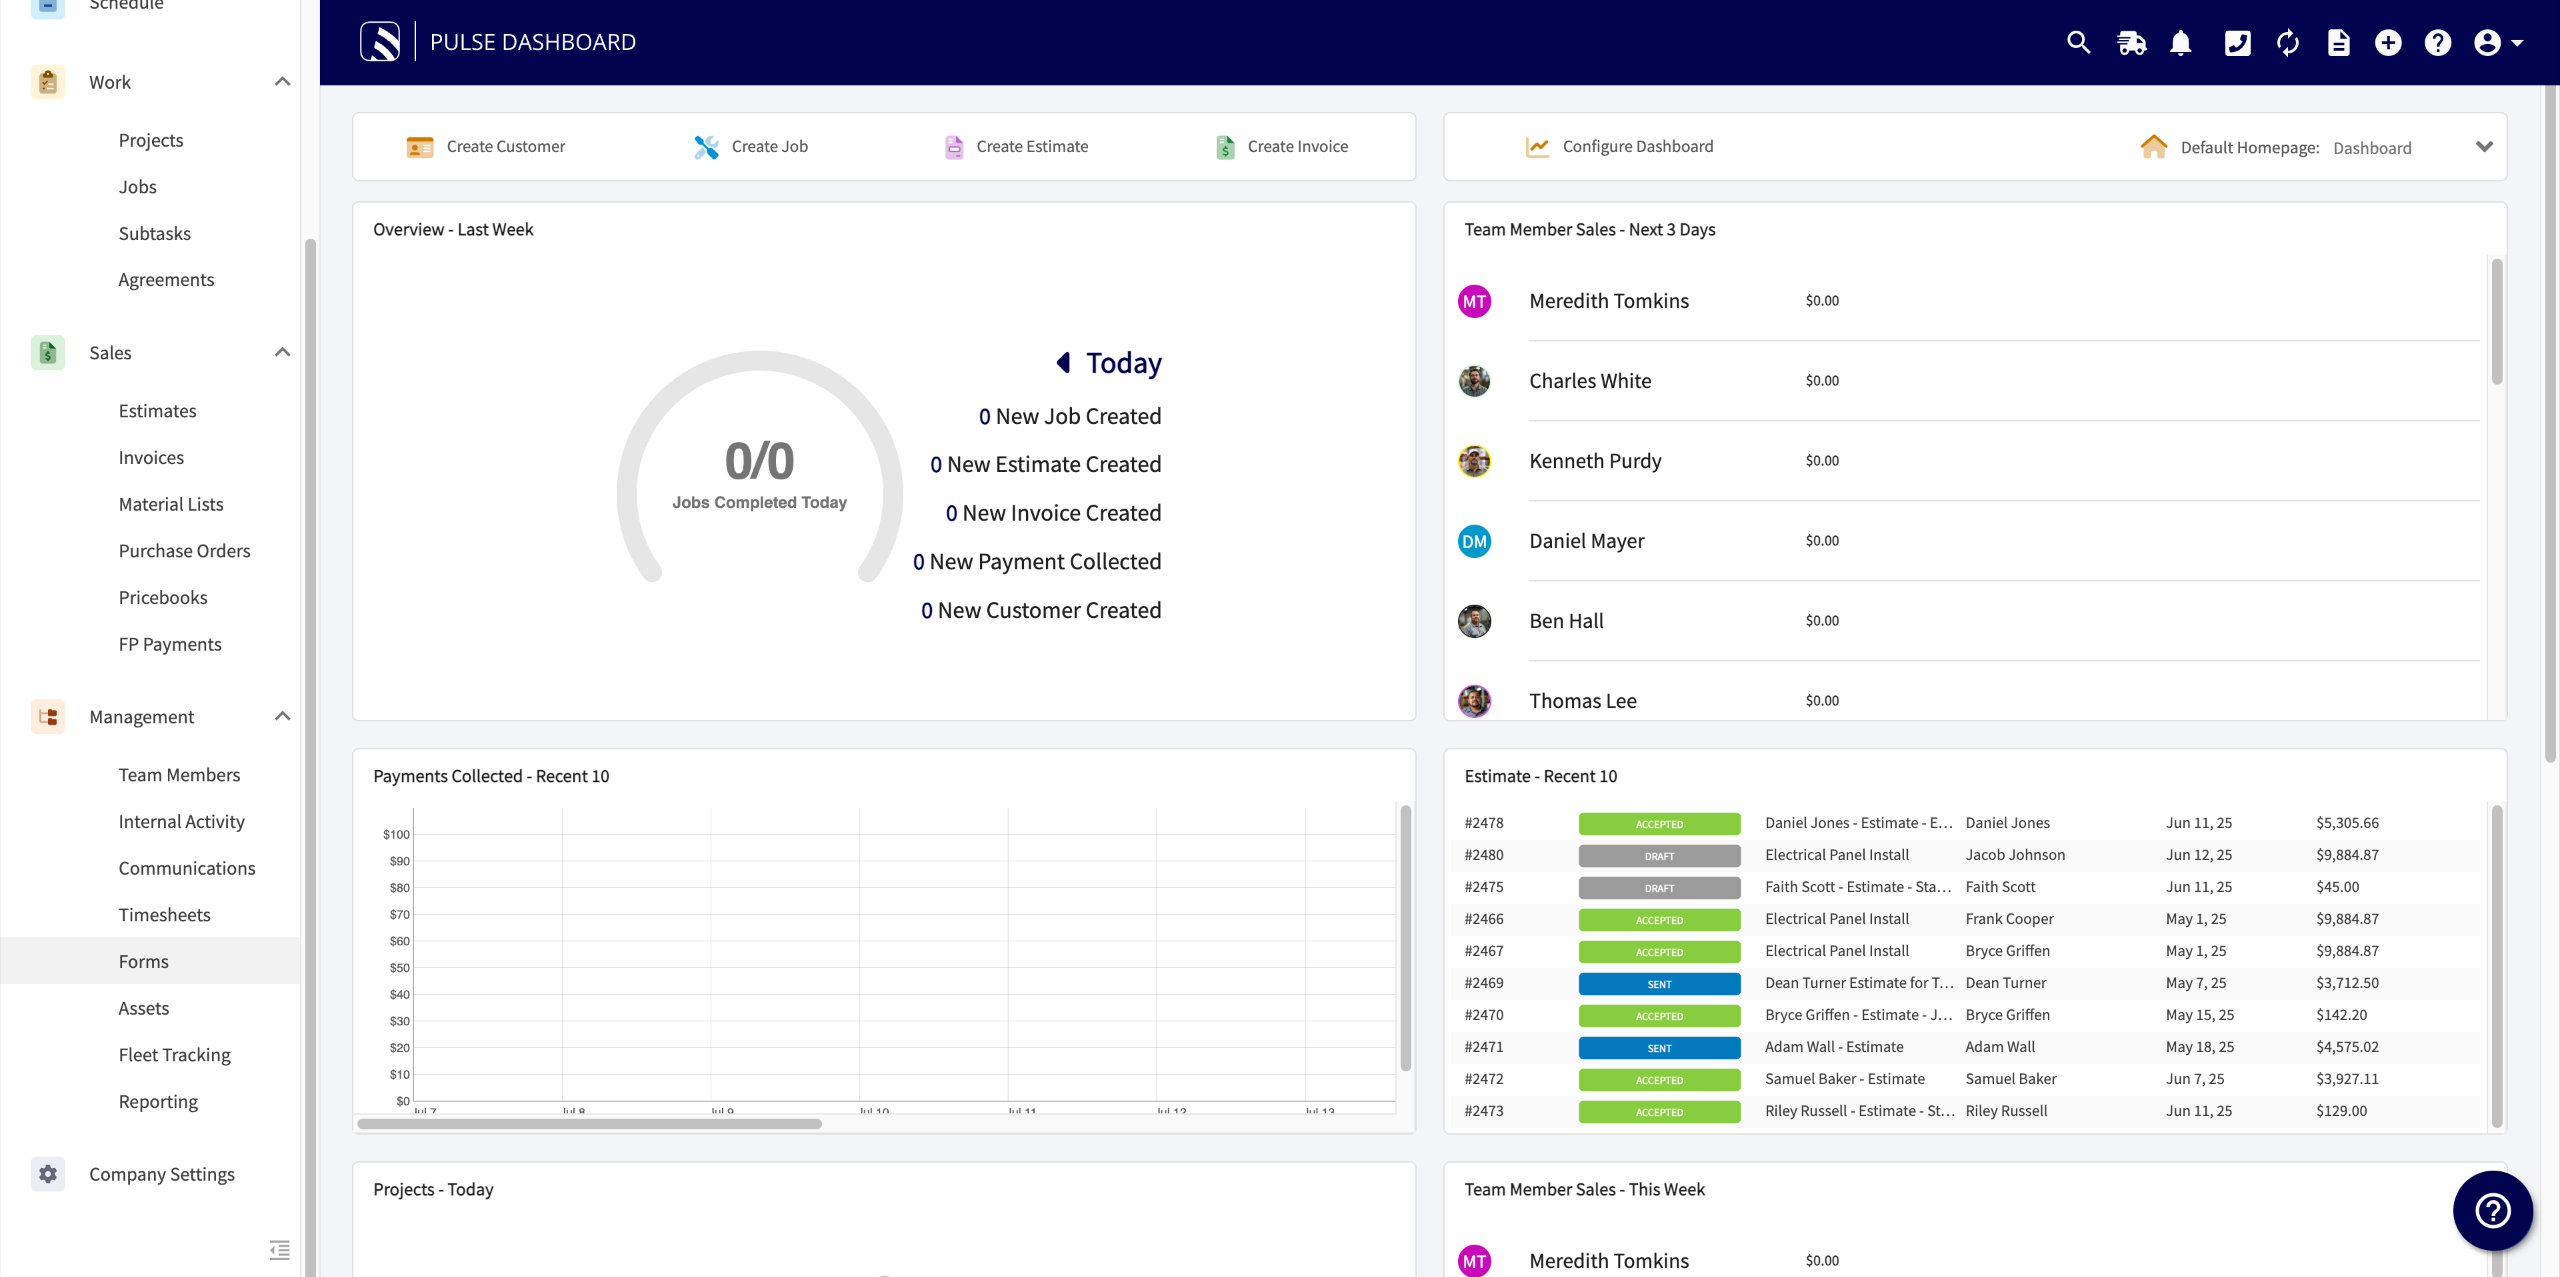Viewport: 2560px width, 1277px height.
Task: Collapse the Work section chevron
Action: (282, 82)
